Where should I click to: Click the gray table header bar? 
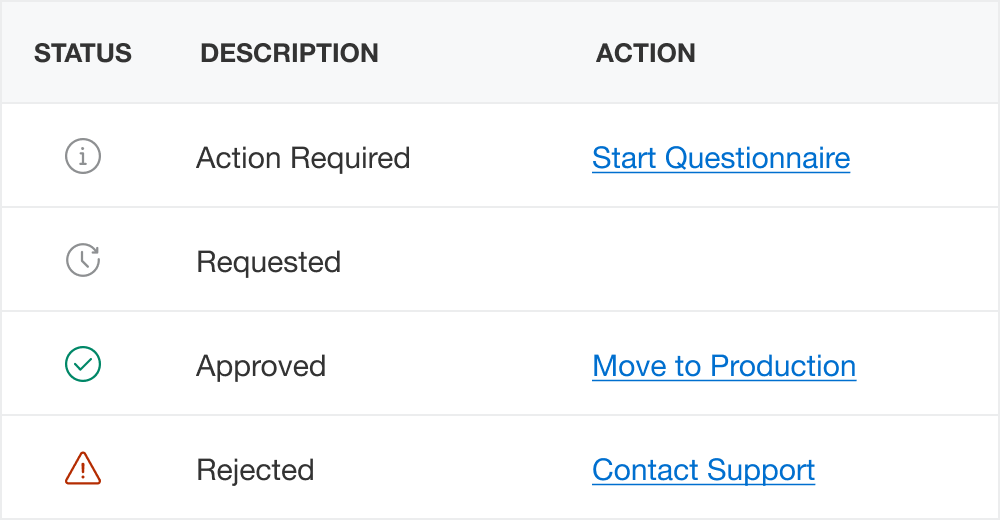pos(850,53)
